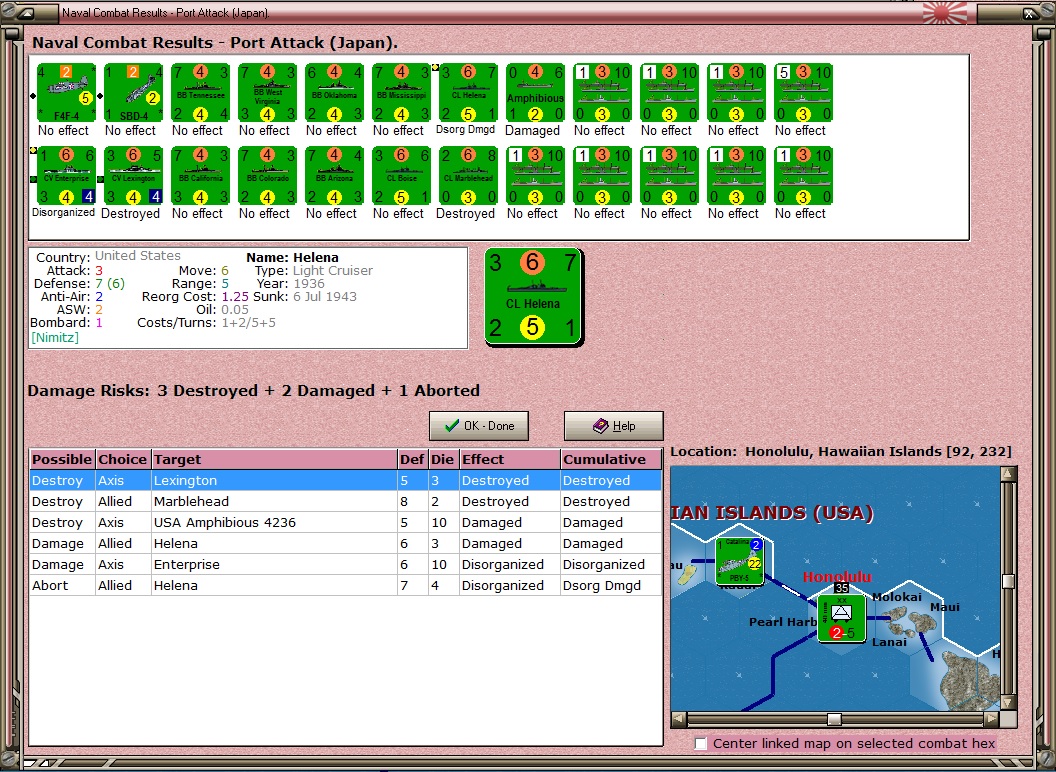Select the Honolulu infantry unit on map
The width and height of the screenshot is (1056, 772).
pos(841,616)
